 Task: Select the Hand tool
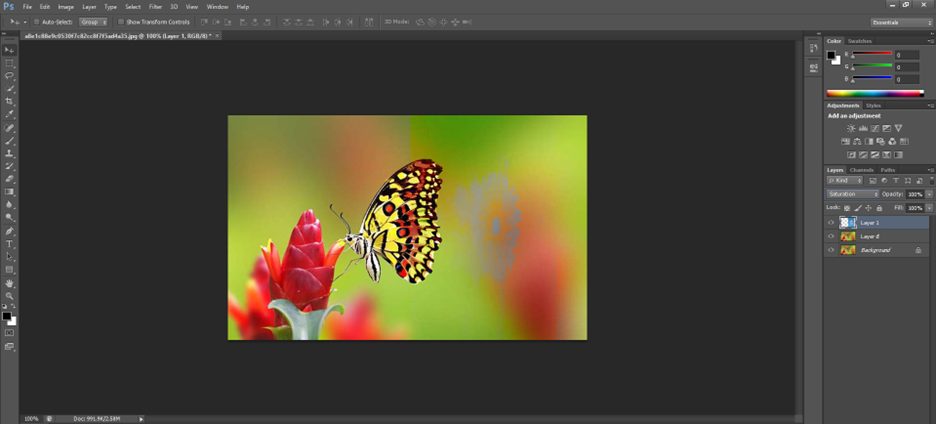(x=10, y=283)
